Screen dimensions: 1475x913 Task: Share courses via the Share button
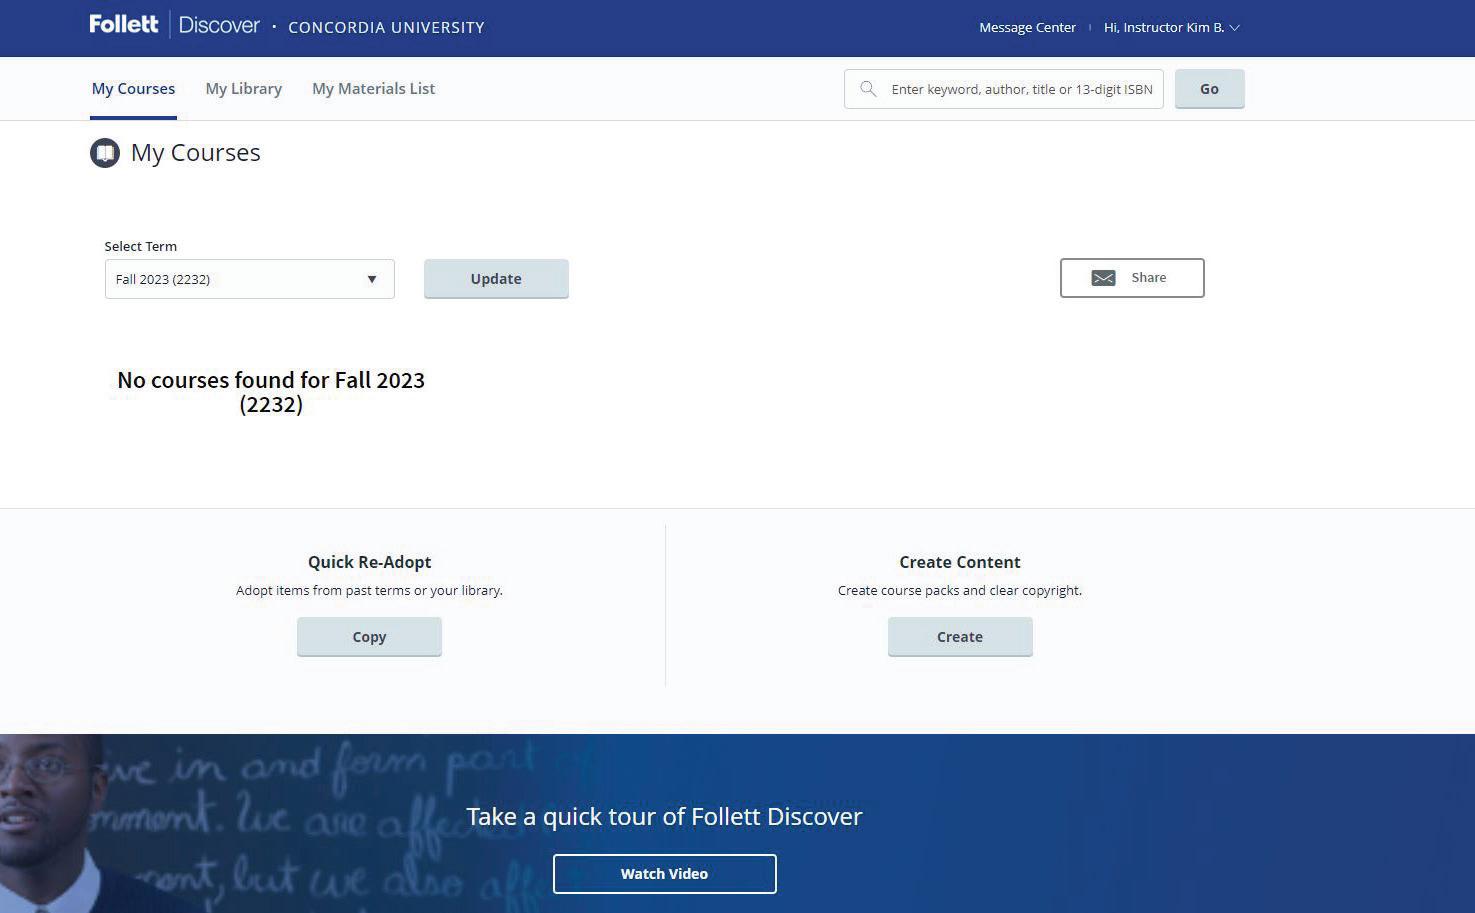tap(1132, 278)
